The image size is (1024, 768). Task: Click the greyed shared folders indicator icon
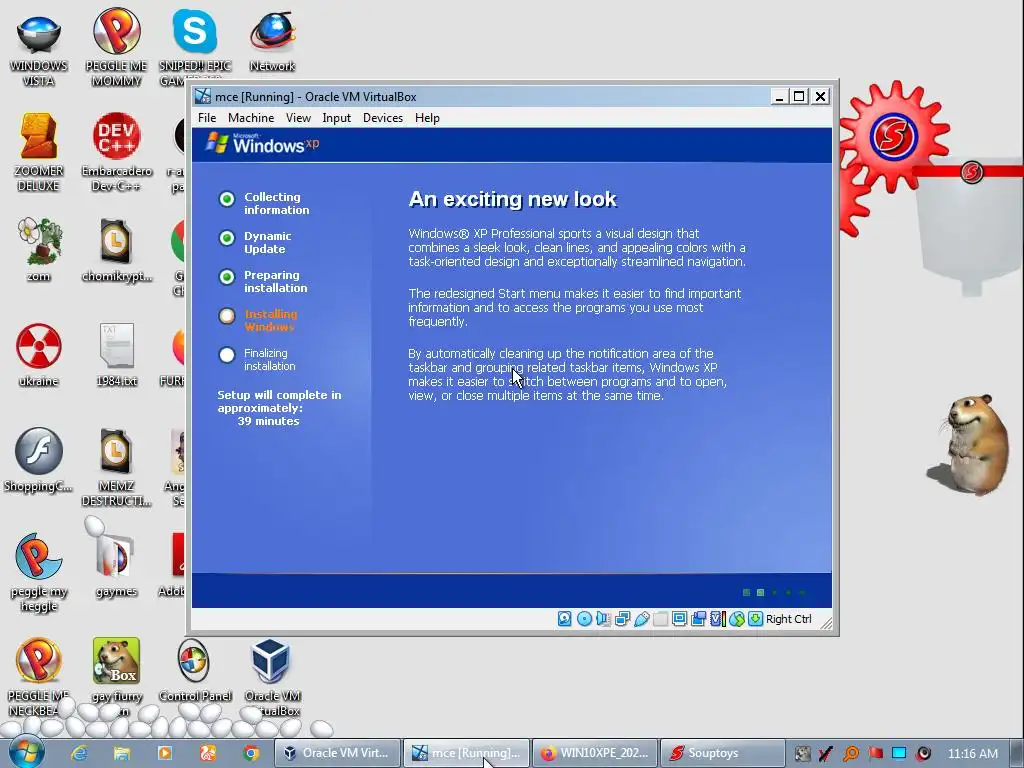click(x=660, y=618)
